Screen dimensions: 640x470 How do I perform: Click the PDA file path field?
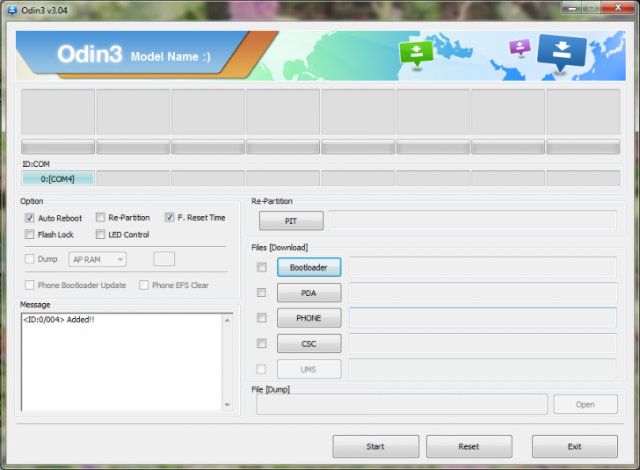483,293
